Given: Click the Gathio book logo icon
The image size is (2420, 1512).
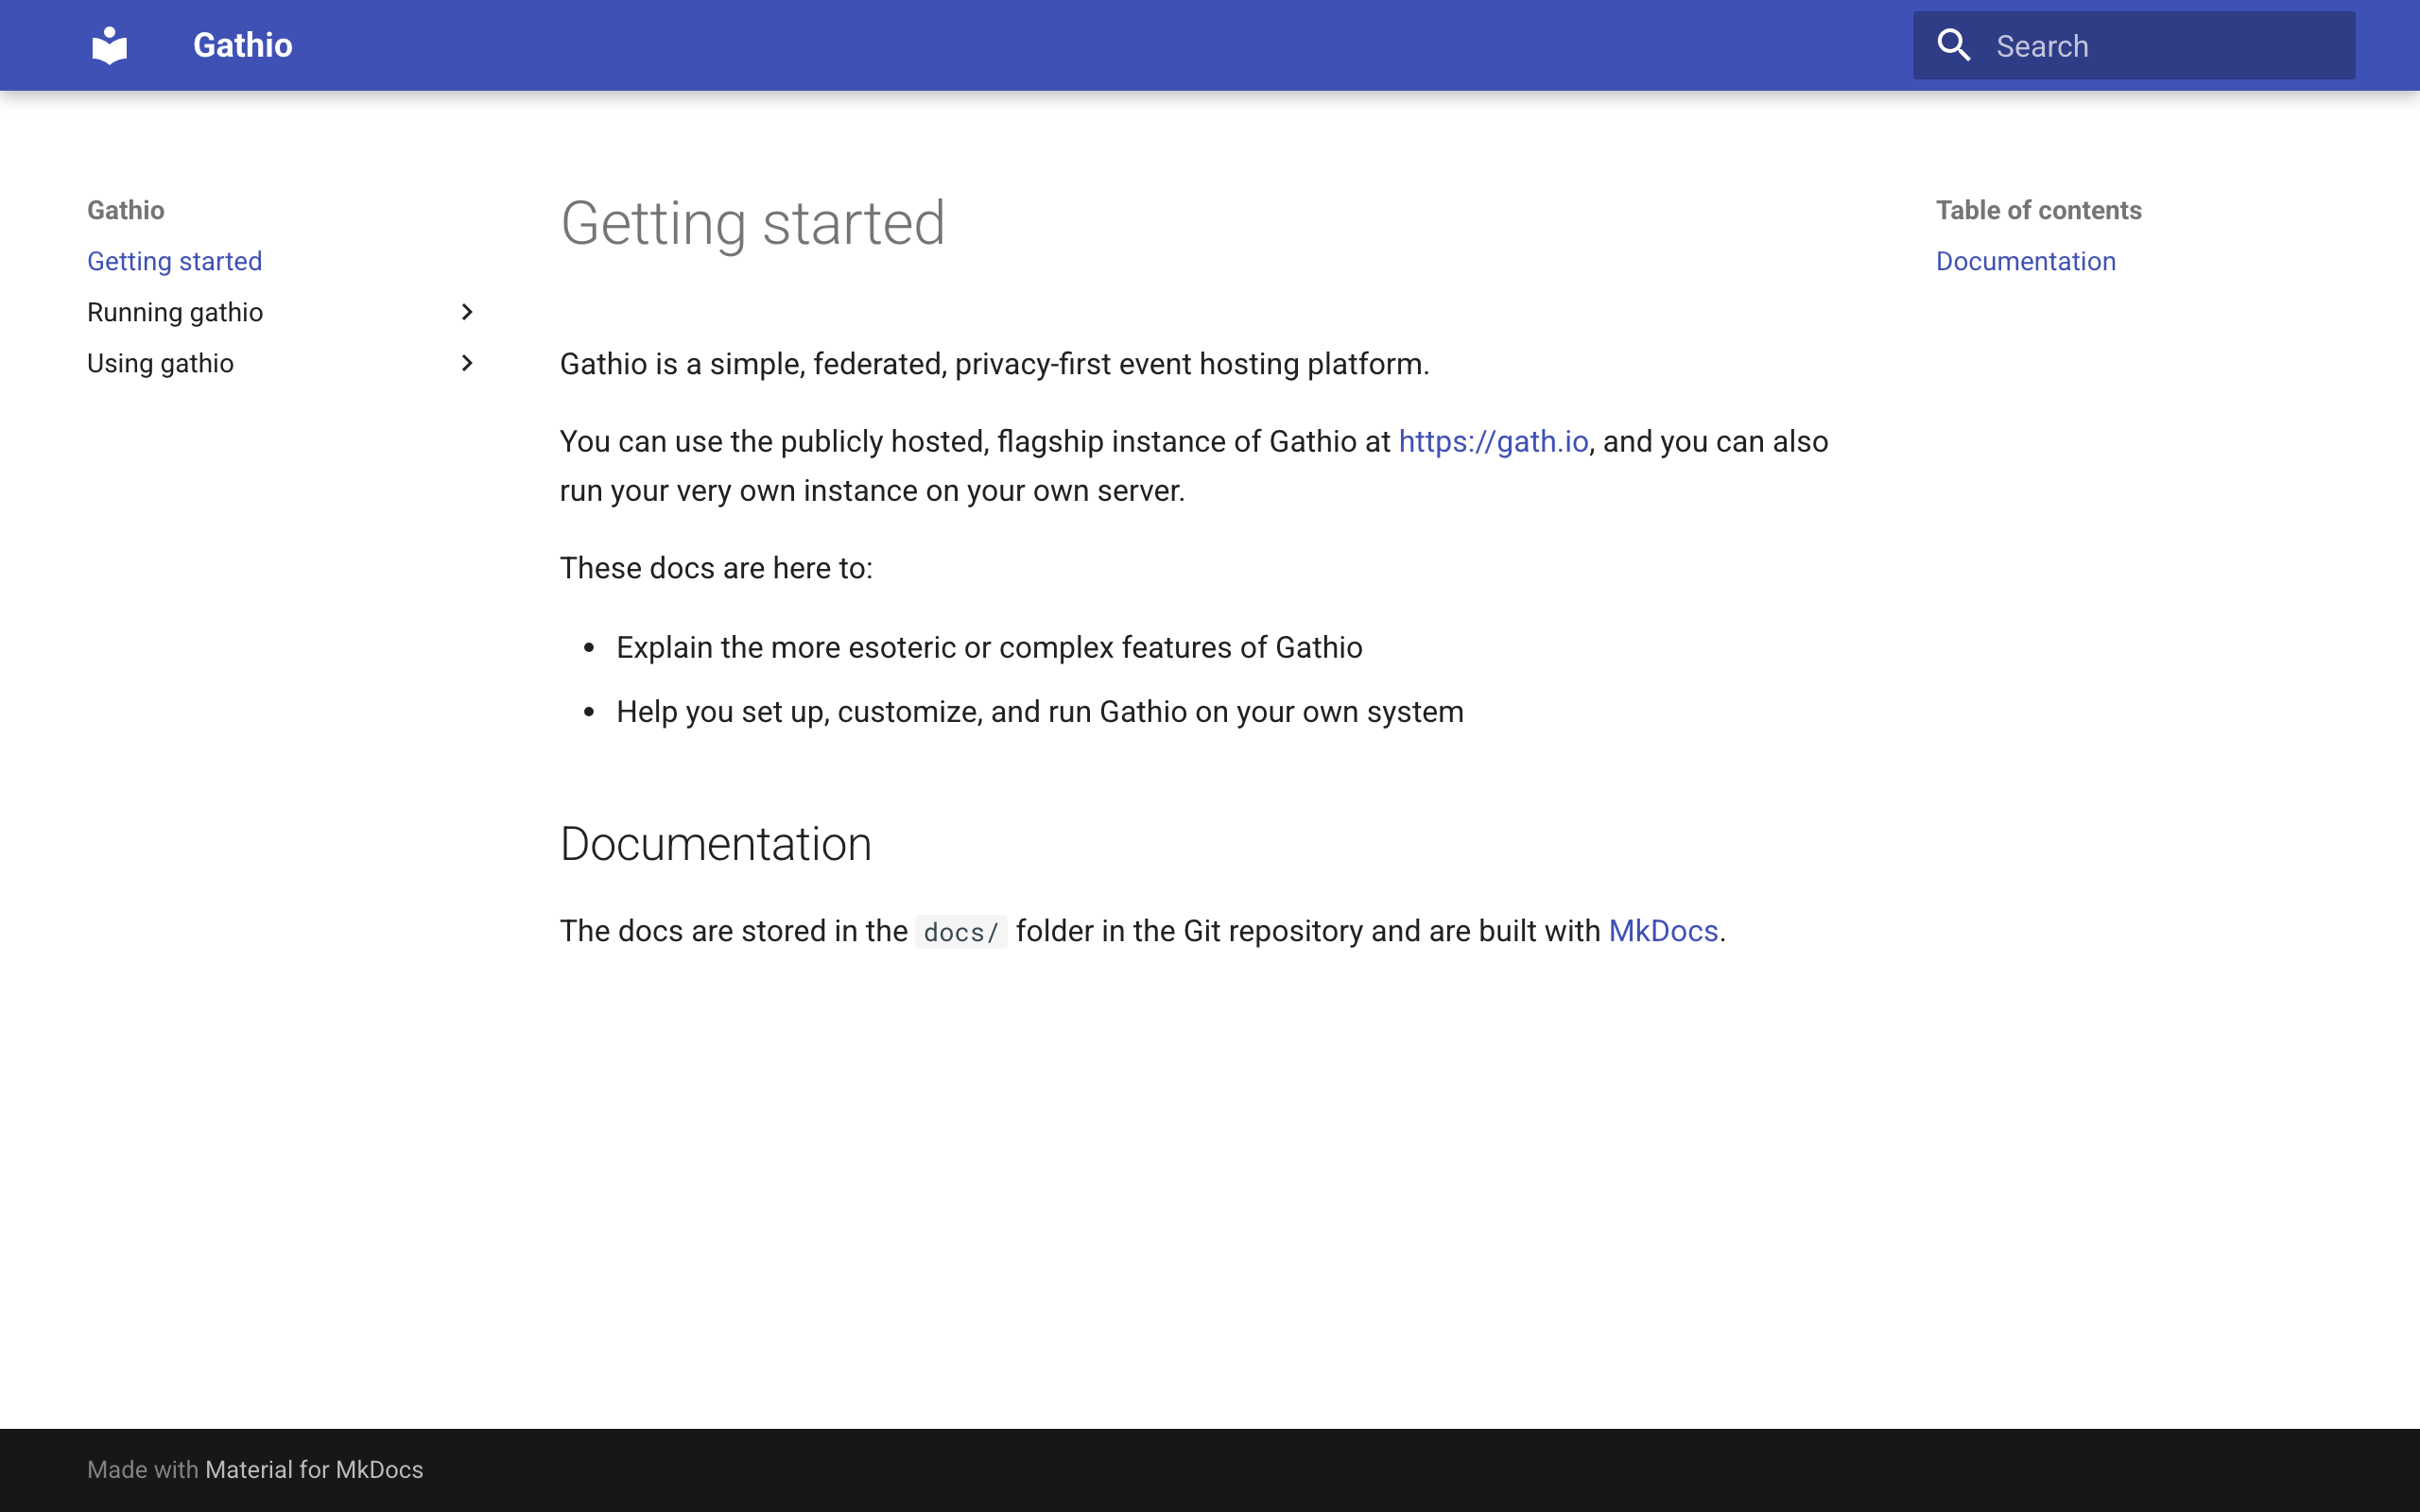Looking at the screenshot, I should pyautogui.click(x=109, y=45).
